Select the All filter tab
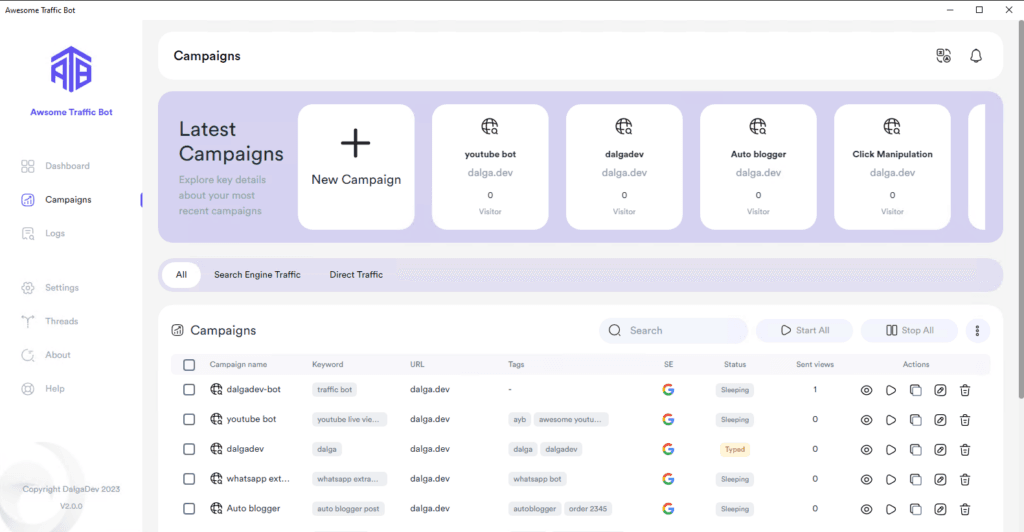This screenshot has height=532, width=1024. (181, 275)
